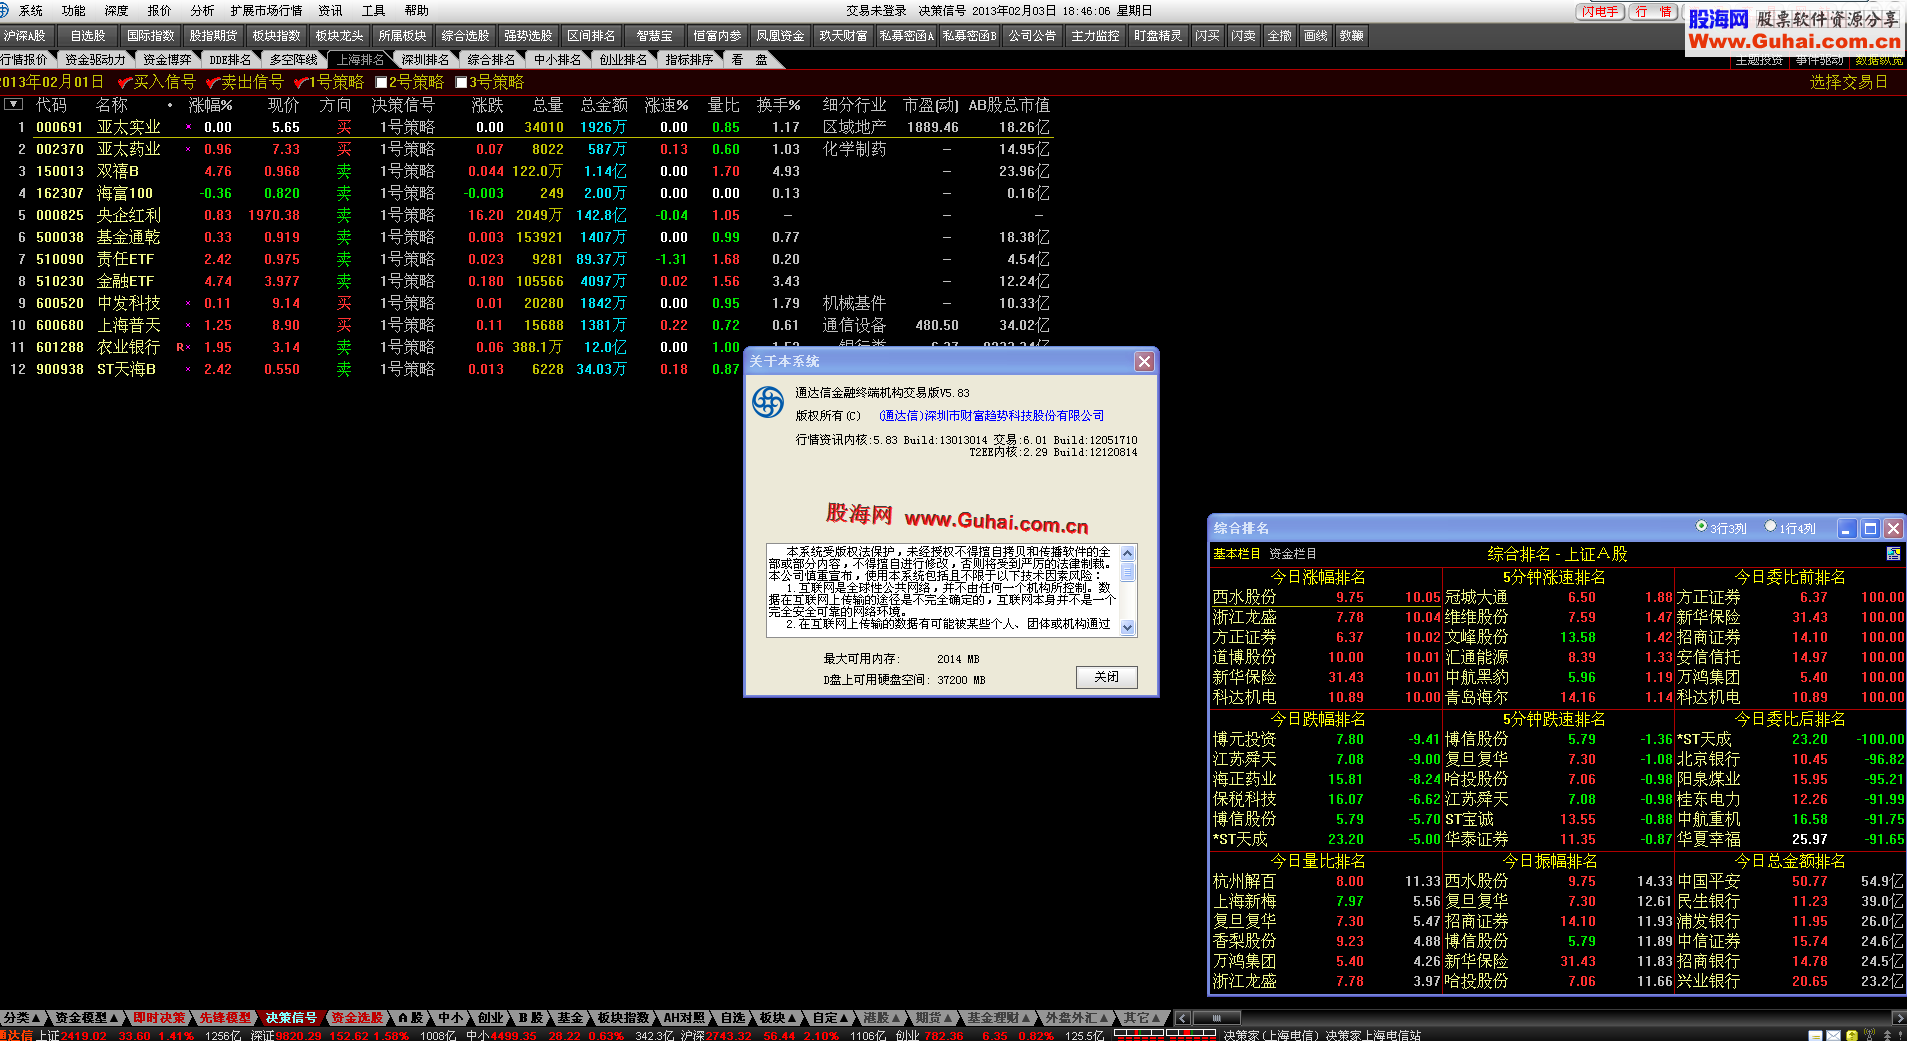Click the 资金栏目 tab in 综合排名 window
The height and width of the screenshot is (1041, 1907).
[x=1293, y=554]
